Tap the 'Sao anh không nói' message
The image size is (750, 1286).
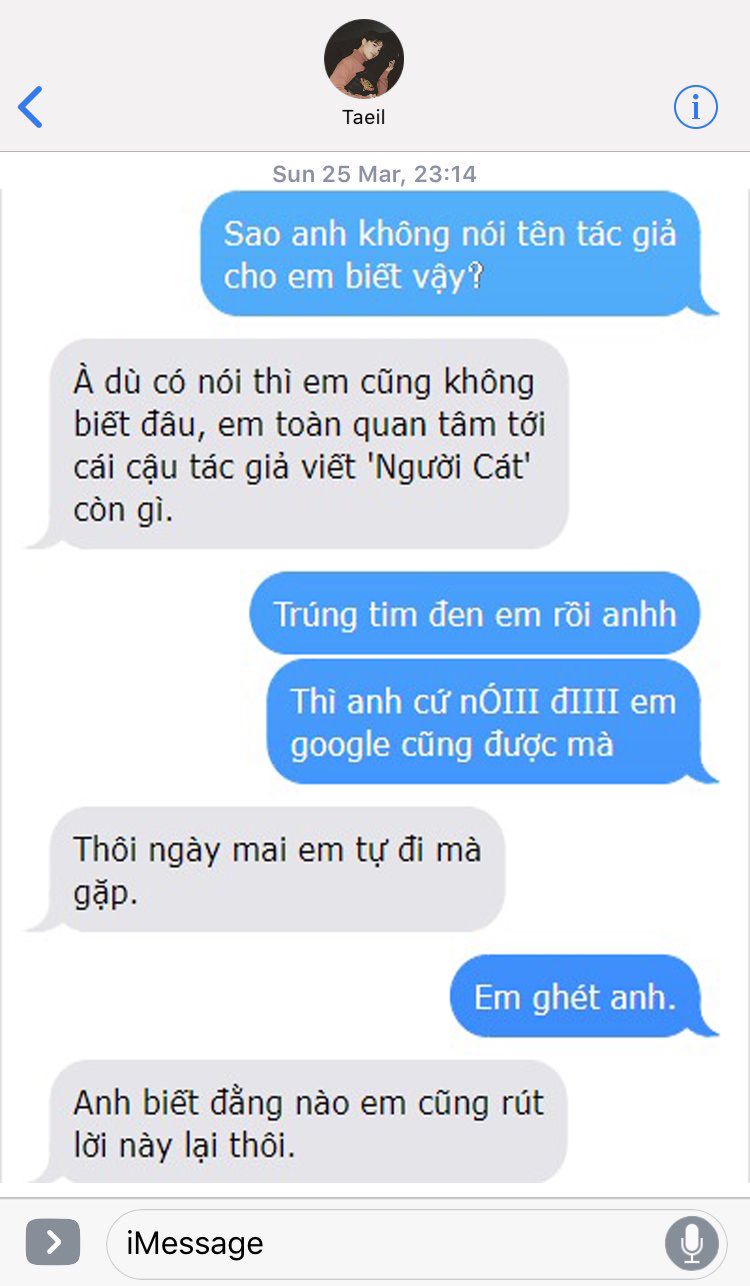click(459, 254)
